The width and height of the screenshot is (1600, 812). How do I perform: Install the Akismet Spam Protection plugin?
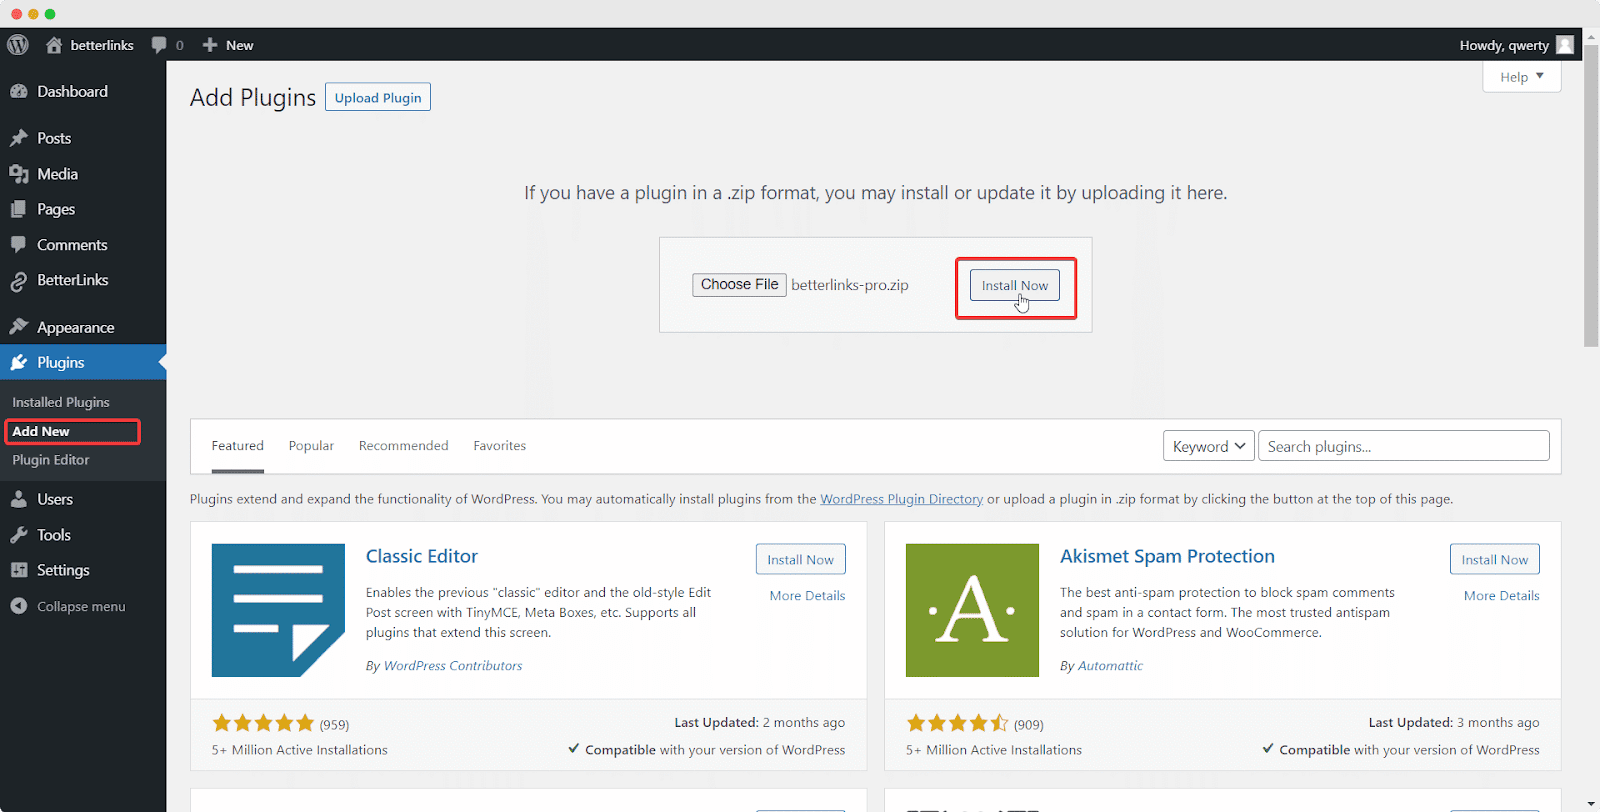pos(1495,559)
